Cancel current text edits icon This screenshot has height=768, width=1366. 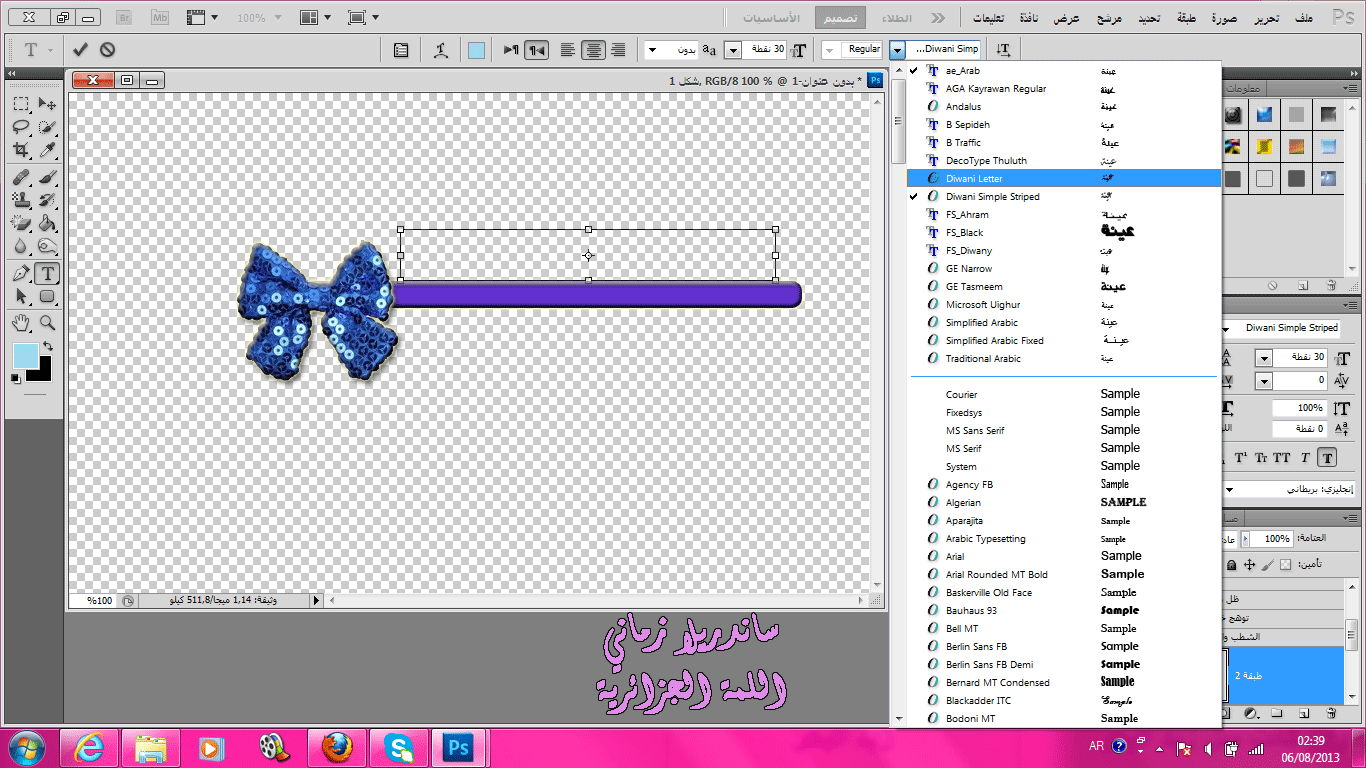click(107, 49)
